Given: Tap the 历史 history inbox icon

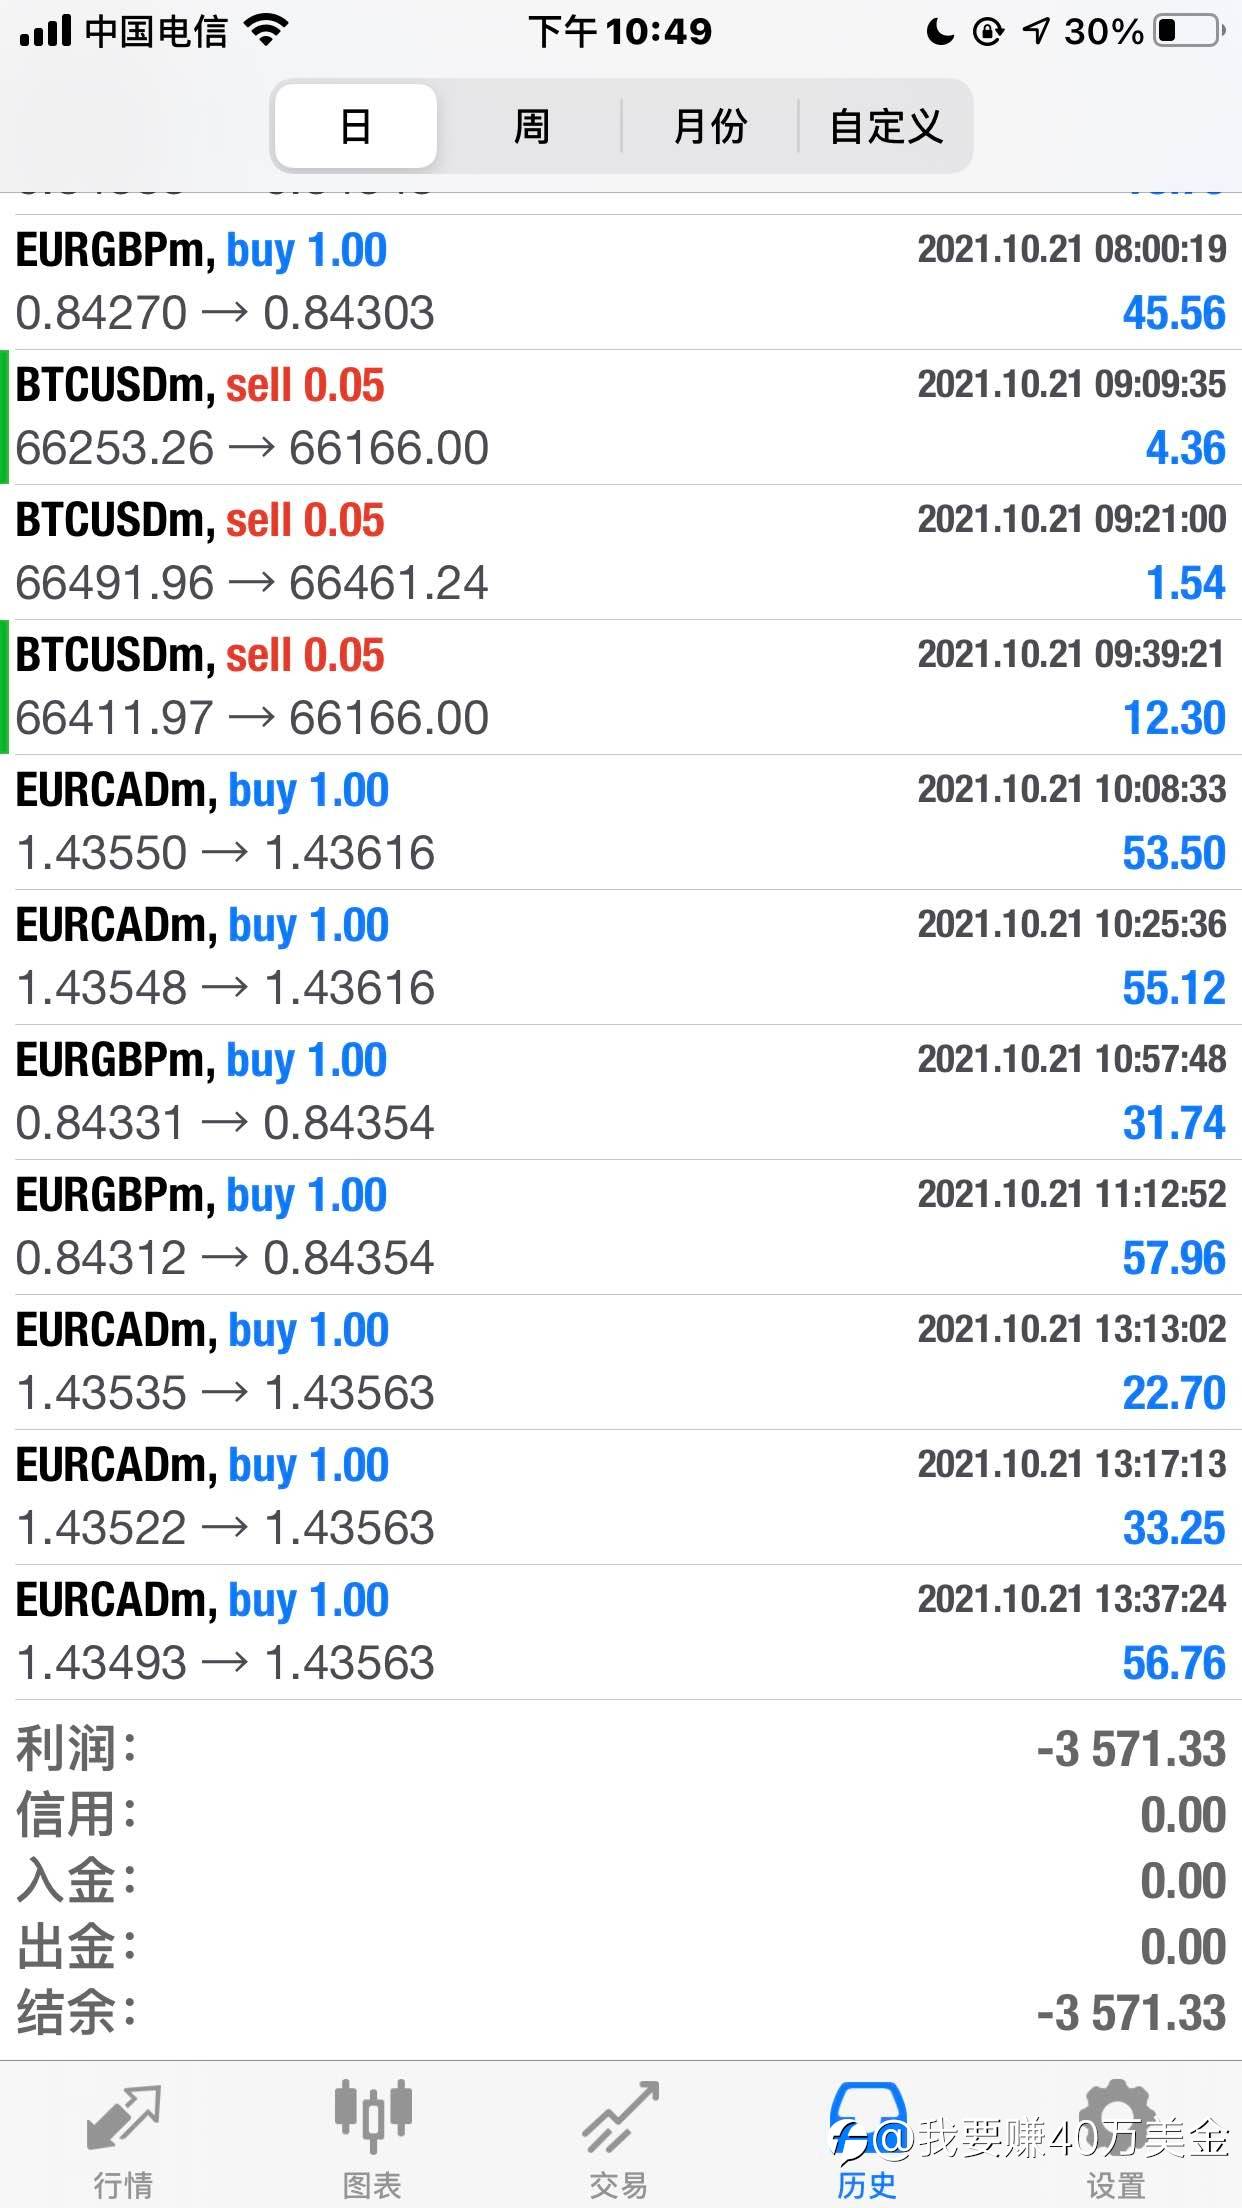Looking at the screenshot, I should tap(867, 2112).
